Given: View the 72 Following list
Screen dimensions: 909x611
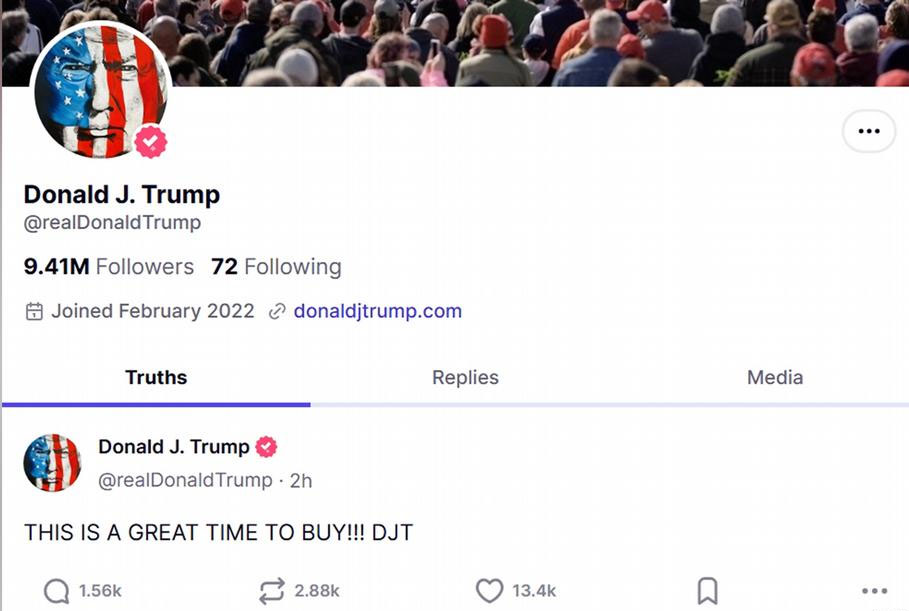Looking at the screenshot, I should coord(276,267).
